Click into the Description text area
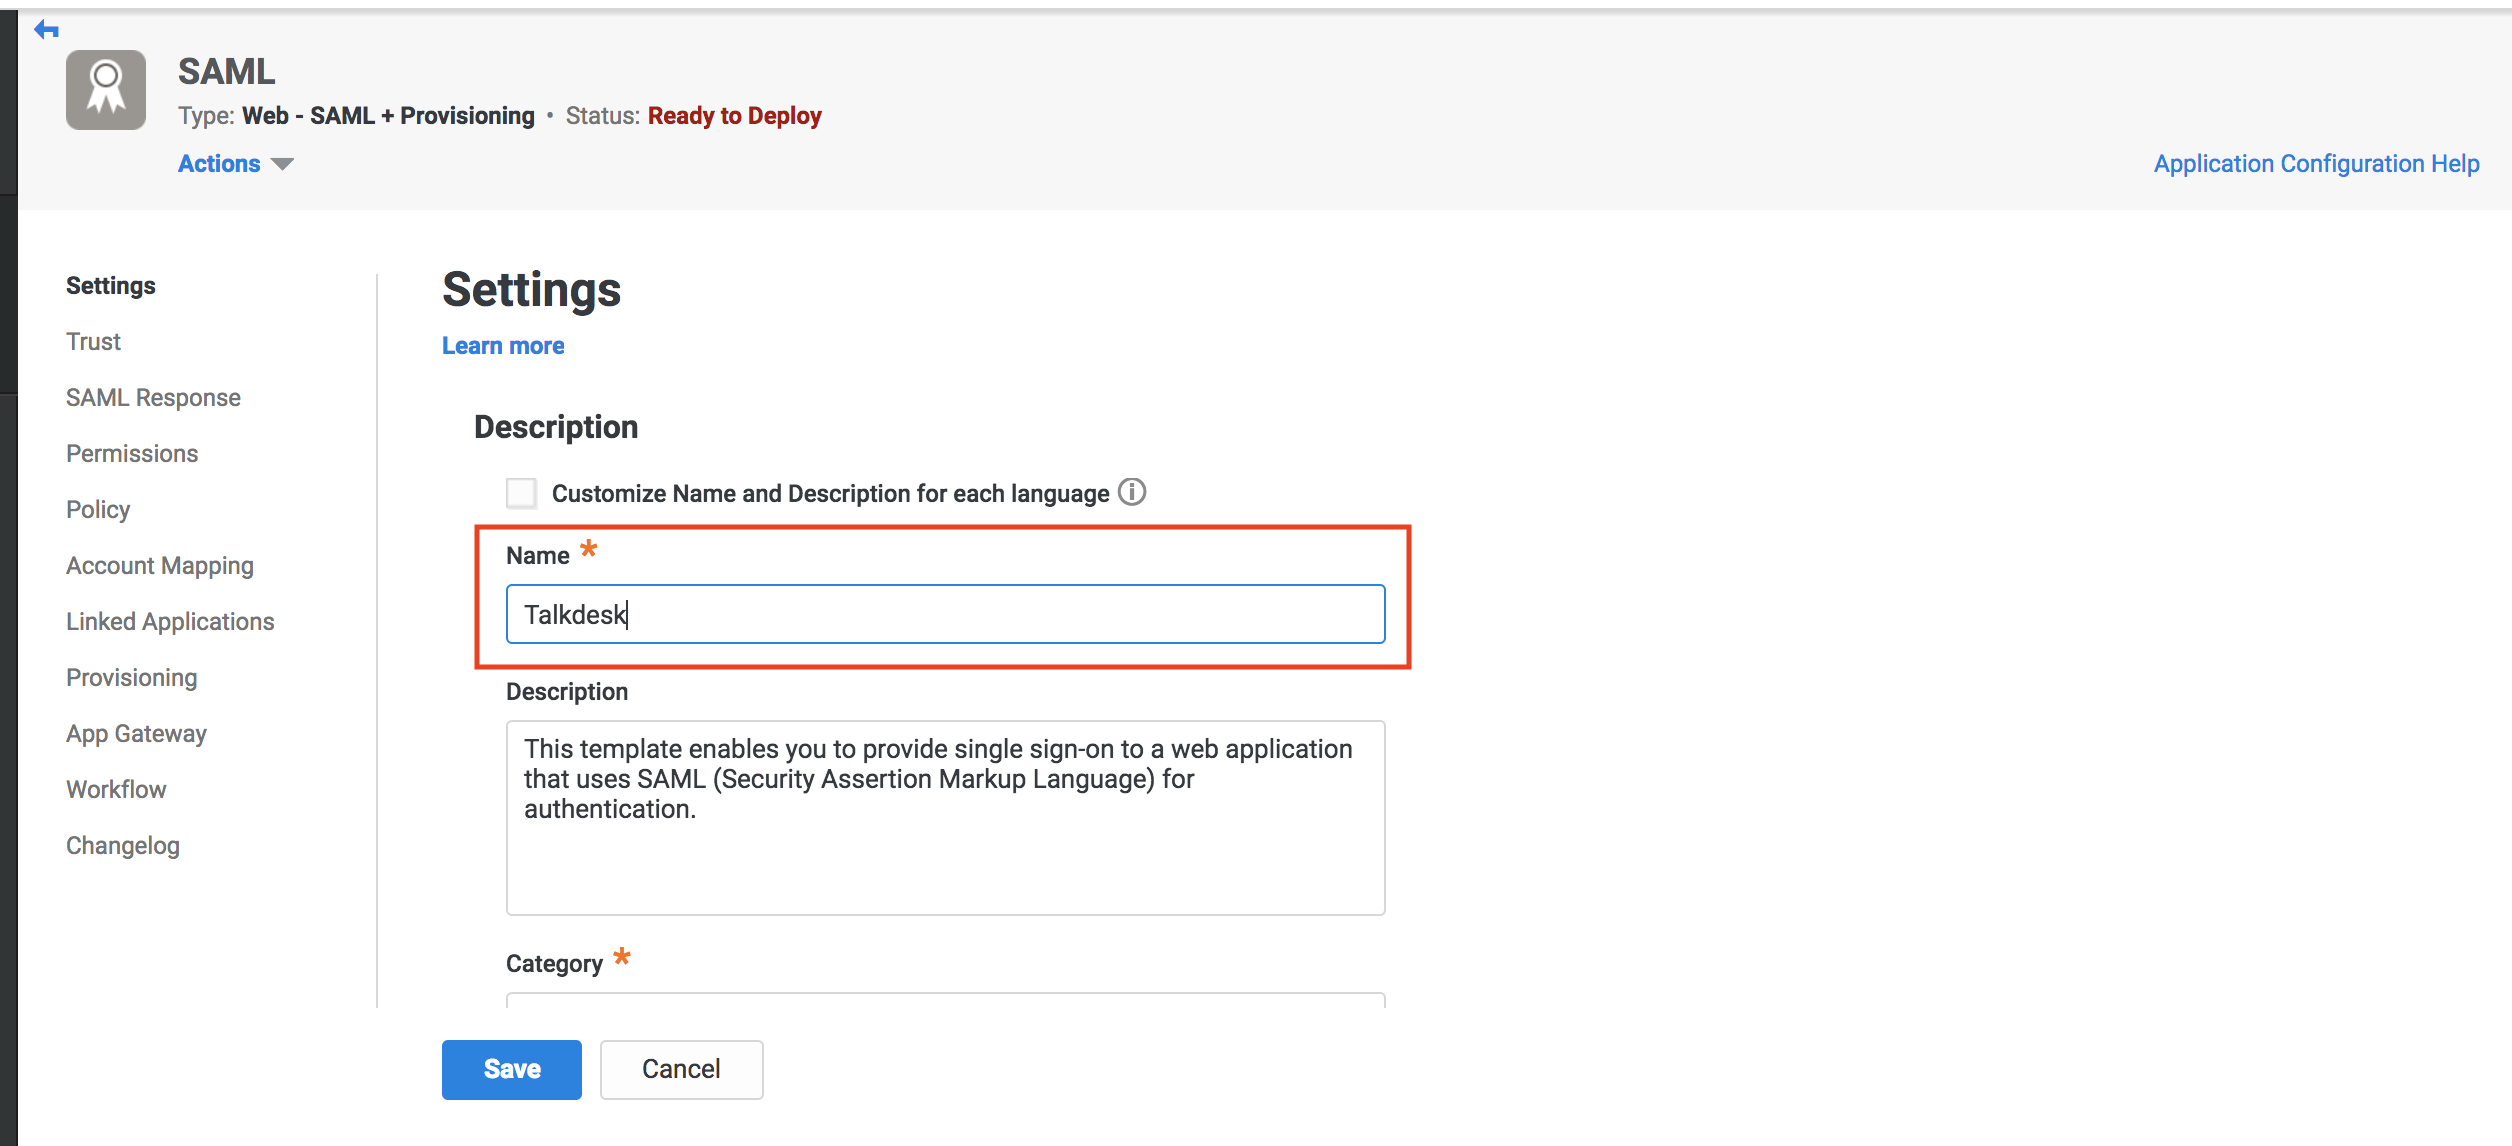 coord(945,817)
